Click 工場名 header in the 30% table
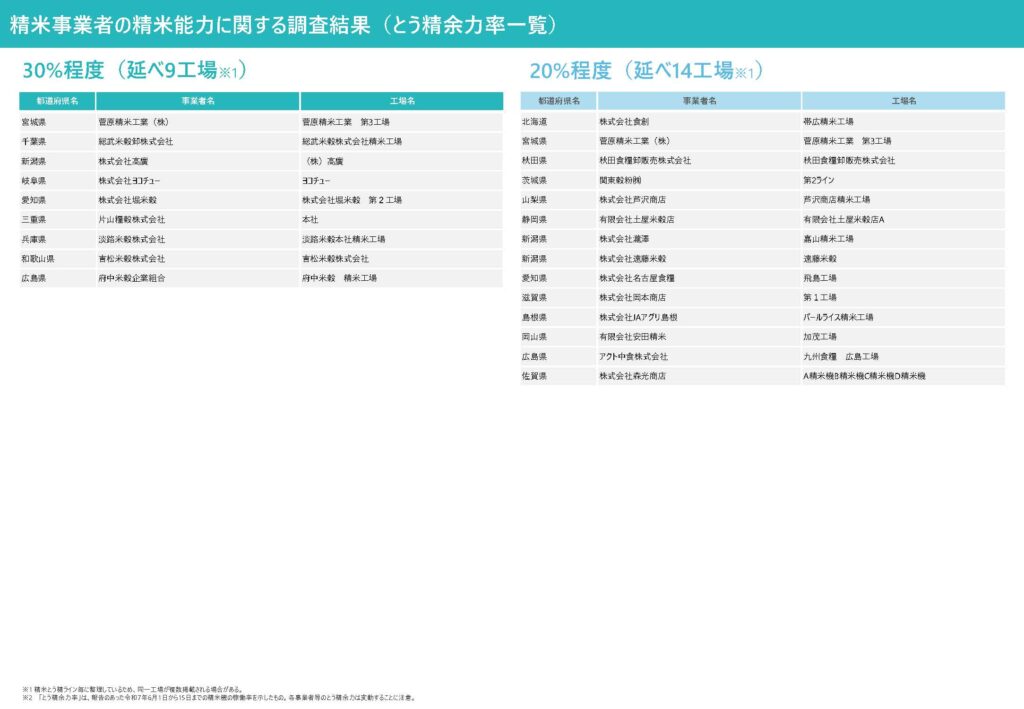The image size is (1024, 709). coord(402,101)
